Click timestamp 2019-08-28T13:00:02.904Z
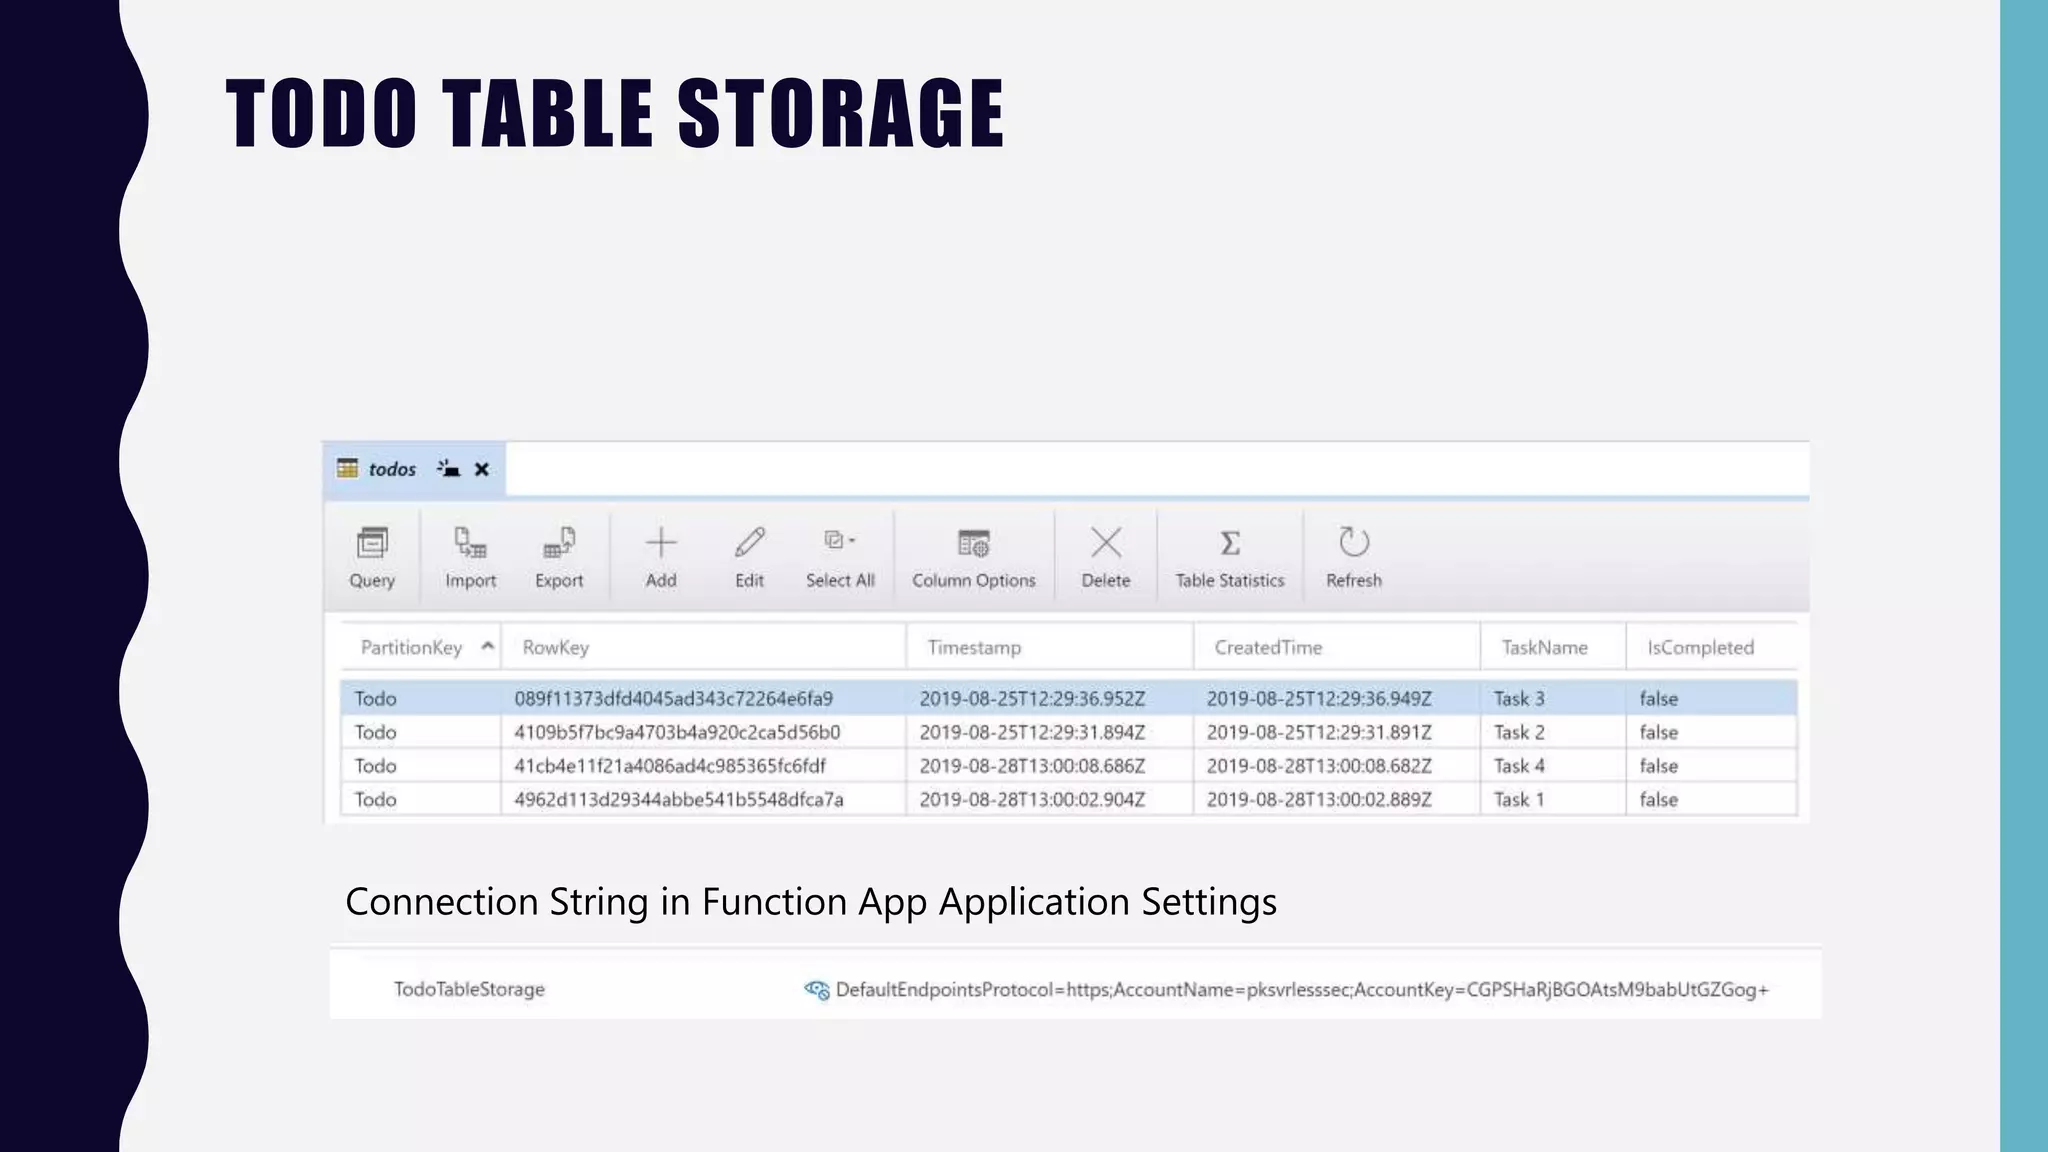This screenshot has height=1152, width=2048. click(1032, 799)
